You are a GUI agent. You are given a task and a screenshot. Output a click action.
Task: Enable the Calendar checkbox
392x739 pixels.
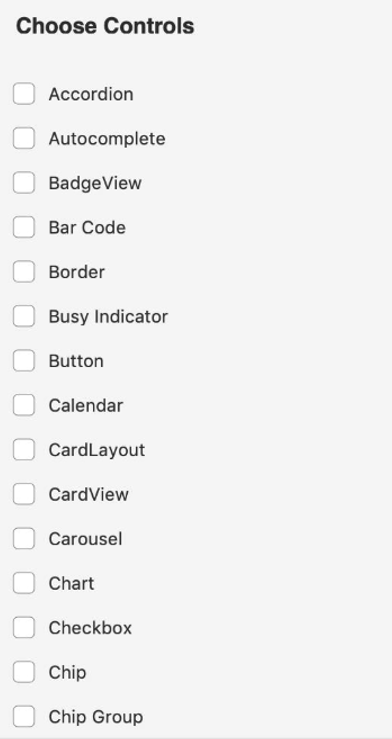click(x=24, y=405)
